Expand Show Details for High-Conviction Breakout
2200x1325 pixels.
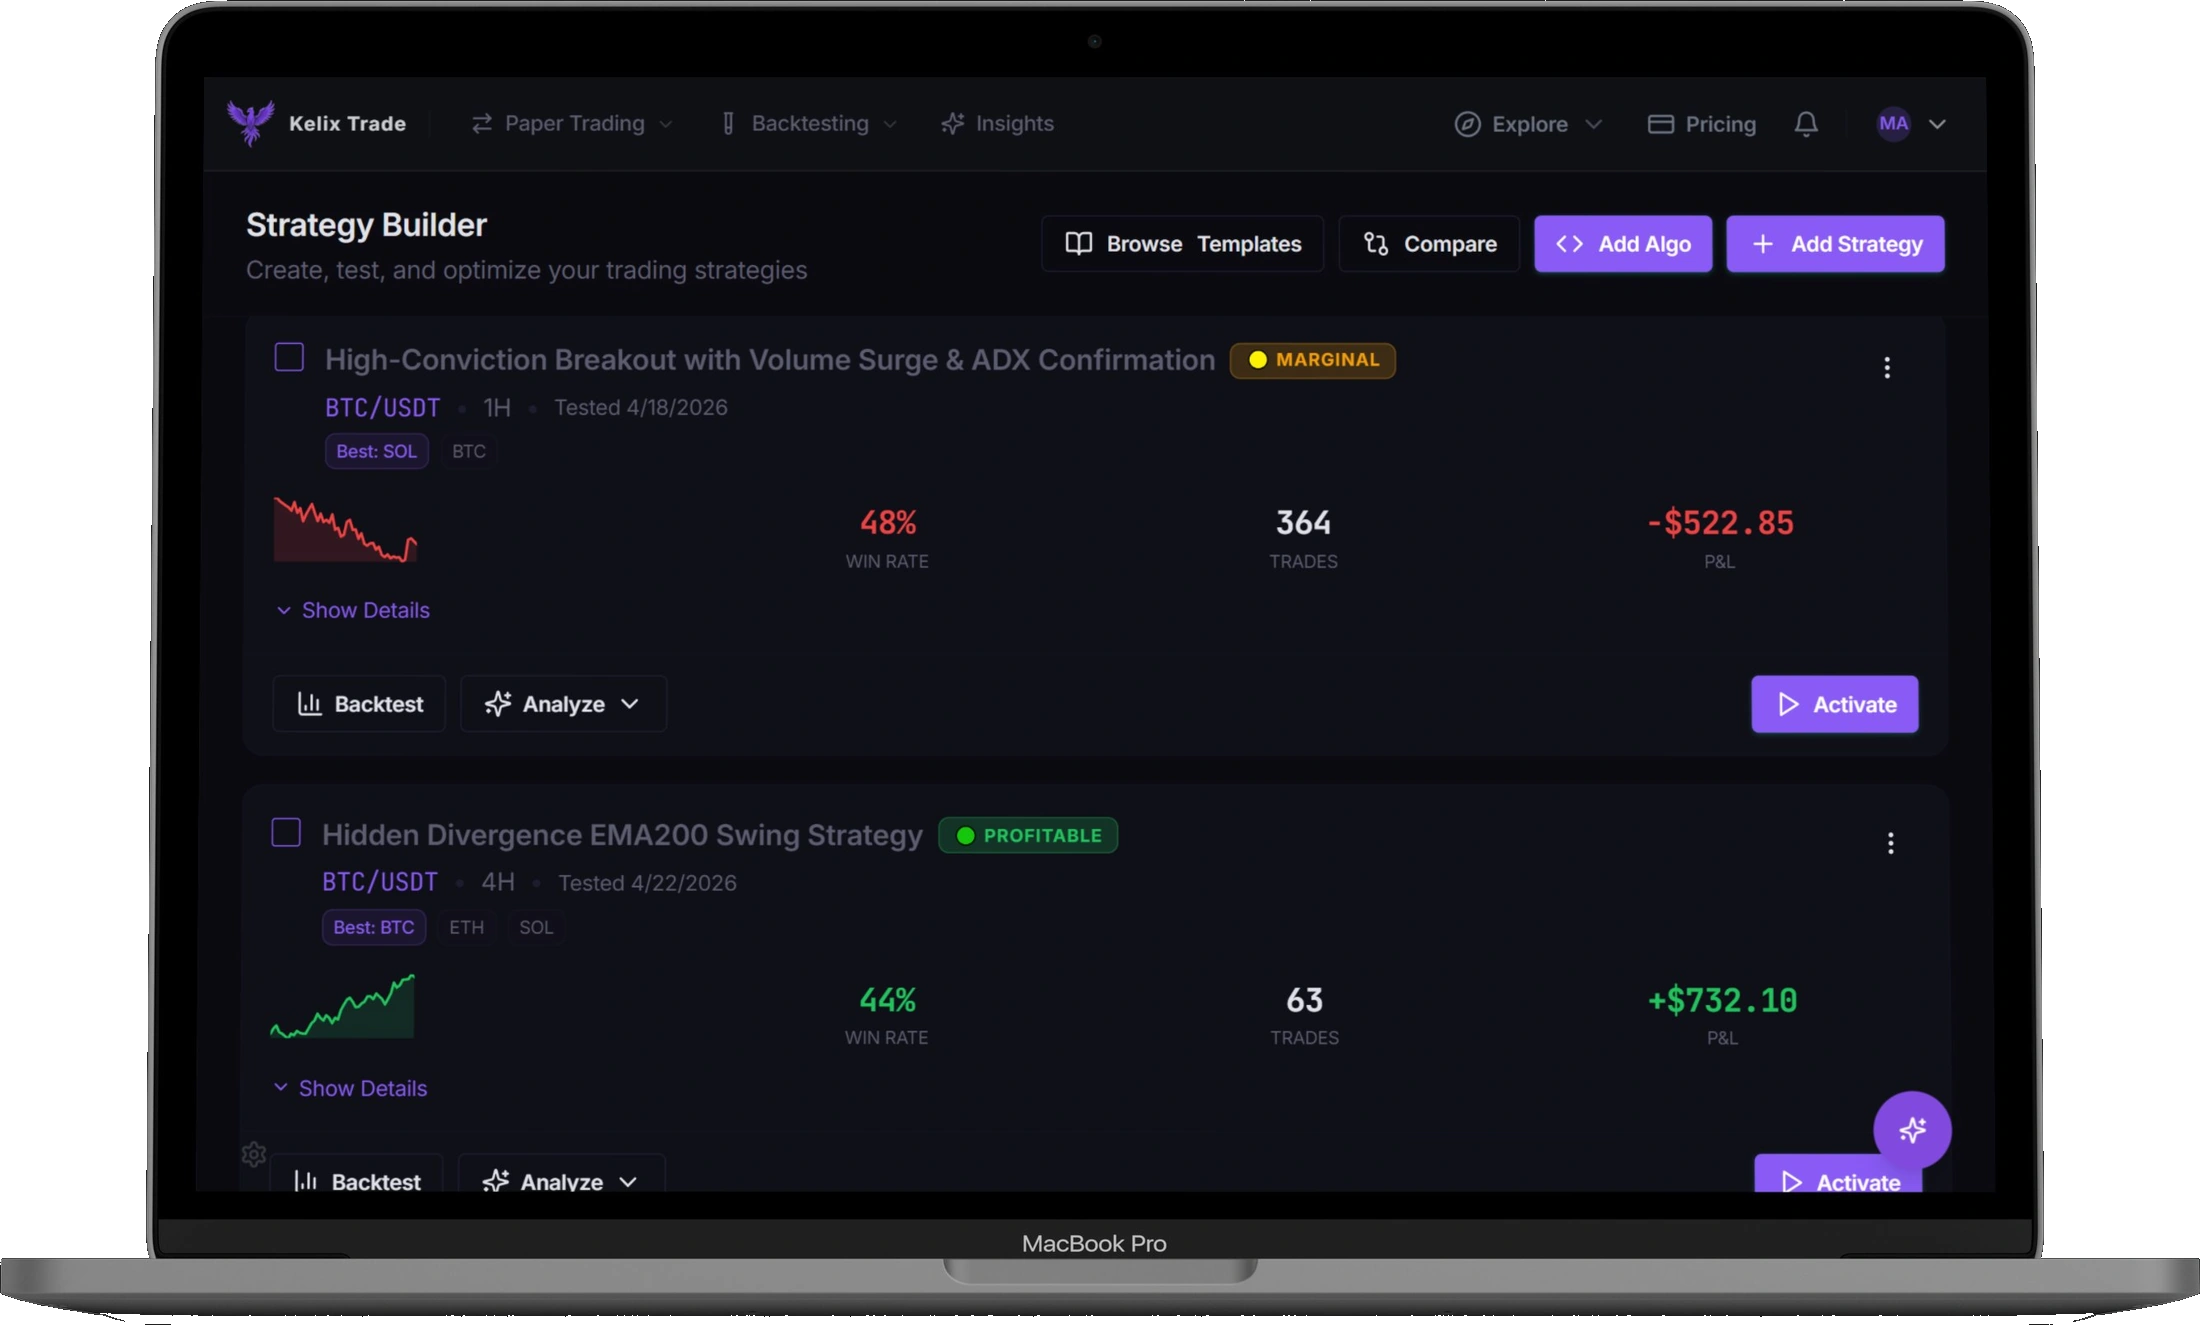click(353, 610)
